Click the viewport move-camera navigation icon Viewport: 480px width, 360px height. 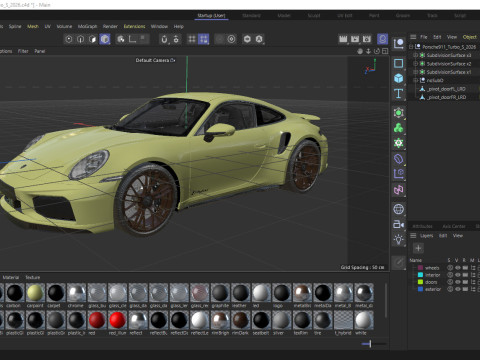pyautogui.click(x=360, y=51)
